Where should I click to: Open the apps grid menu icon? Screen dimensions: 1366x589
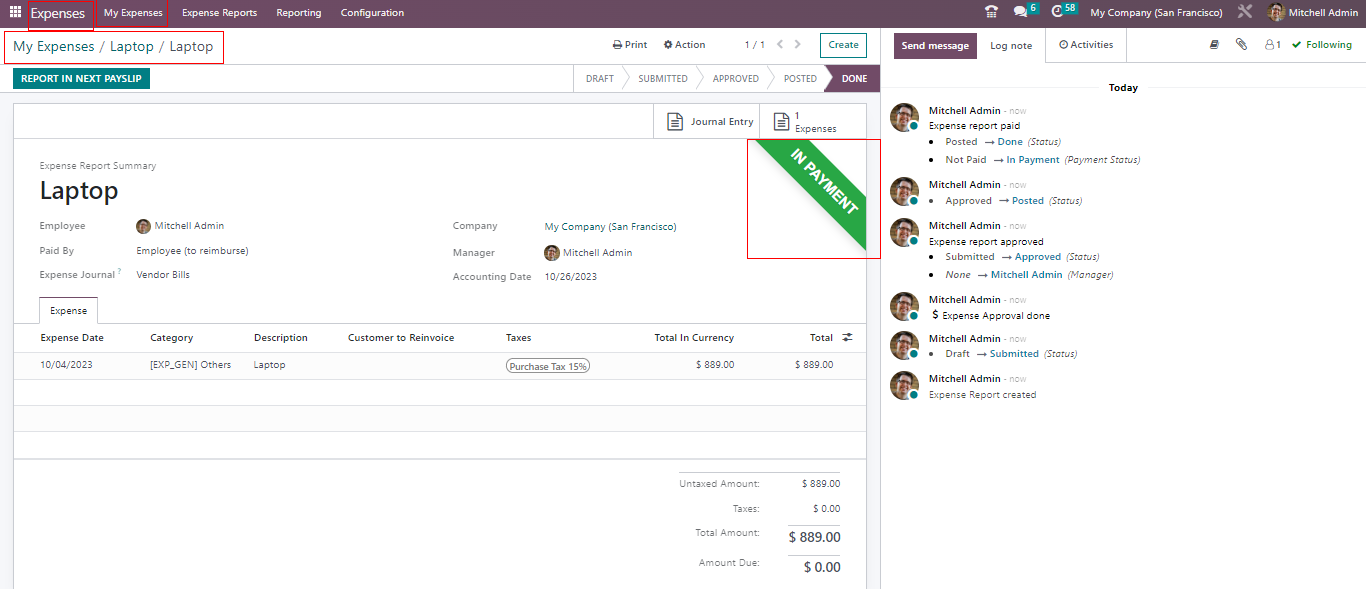pyautogui.click(x=15, y=13)
